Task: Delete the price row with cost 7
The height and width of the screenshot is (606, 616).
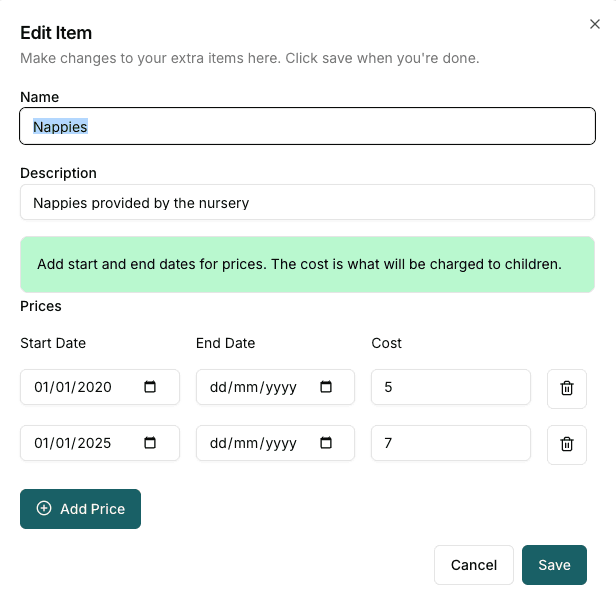Action: pos(566,444)
